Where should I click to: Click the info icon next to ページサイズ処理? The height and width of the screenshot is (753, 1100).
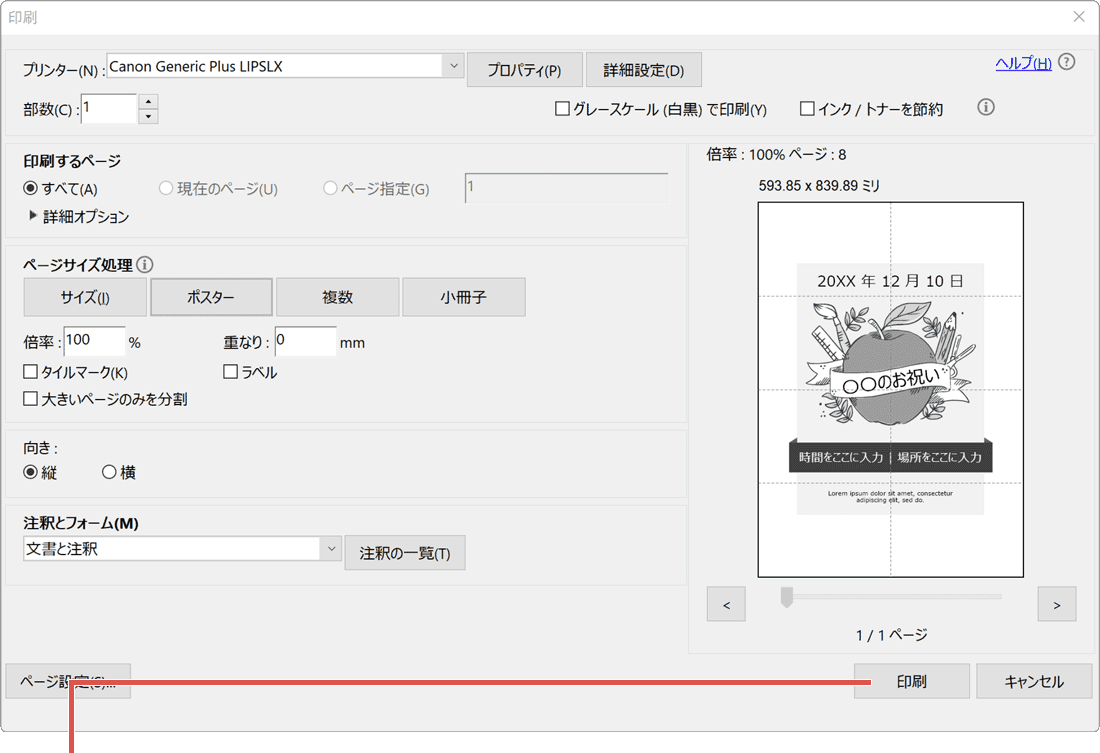[x=146, y=264]
